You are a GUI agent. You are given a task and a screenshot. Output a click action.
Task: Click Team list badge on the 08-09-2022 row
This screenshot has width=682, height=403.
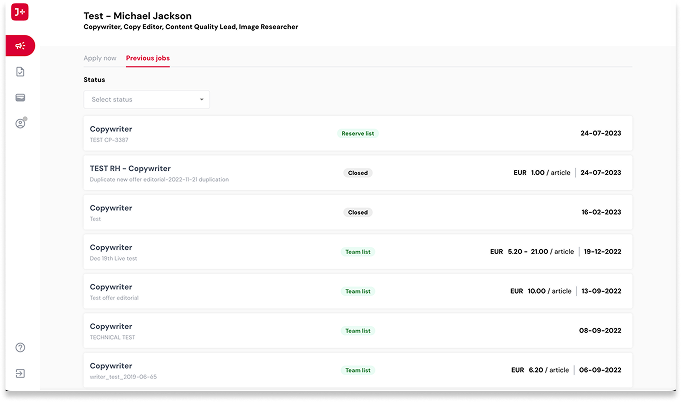coord(358,331)
